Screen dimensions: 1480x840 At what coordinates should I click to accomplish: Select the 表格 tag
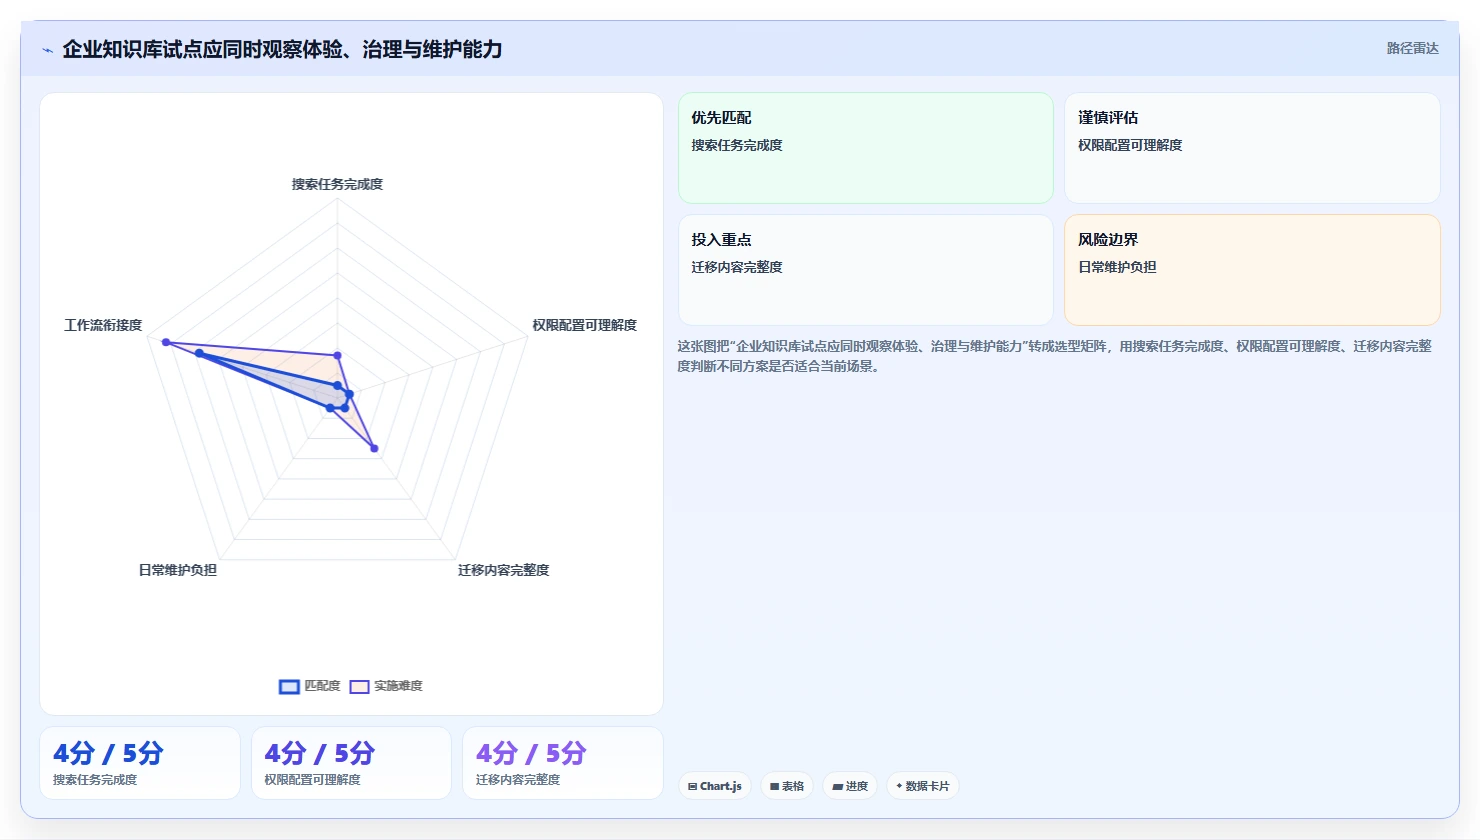click(x=787, y=786)
